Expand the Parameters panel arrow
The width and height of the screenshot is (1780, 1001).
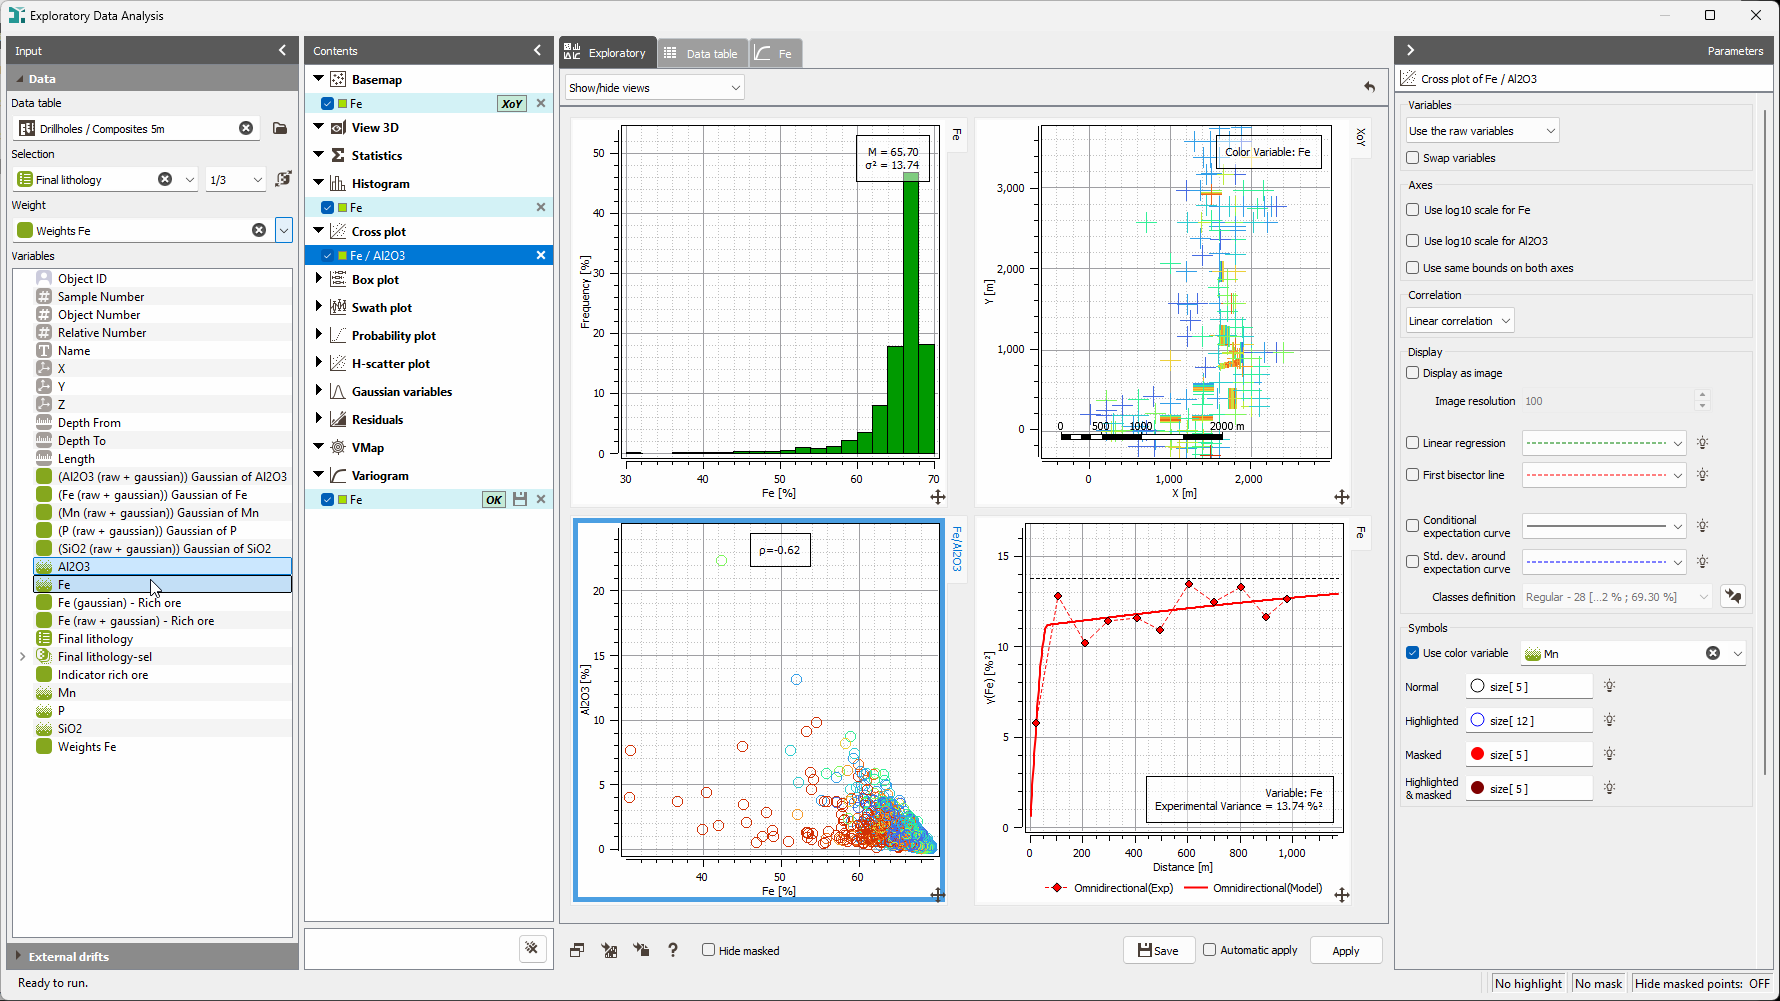click(1411, 50)
